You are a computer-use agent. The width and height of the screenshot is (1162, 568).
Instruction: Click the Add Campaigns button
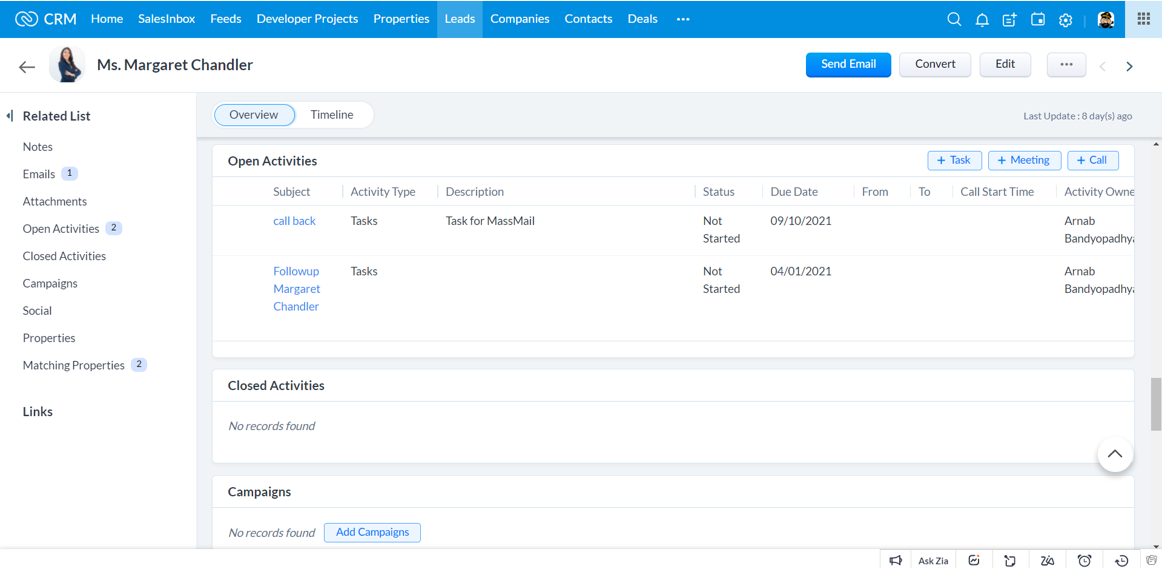(x=372, y=532)
